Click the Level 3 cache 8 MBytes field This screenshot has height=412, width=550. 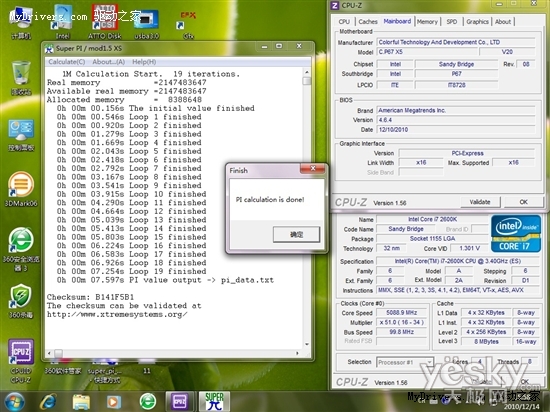(x=486, y=342)
